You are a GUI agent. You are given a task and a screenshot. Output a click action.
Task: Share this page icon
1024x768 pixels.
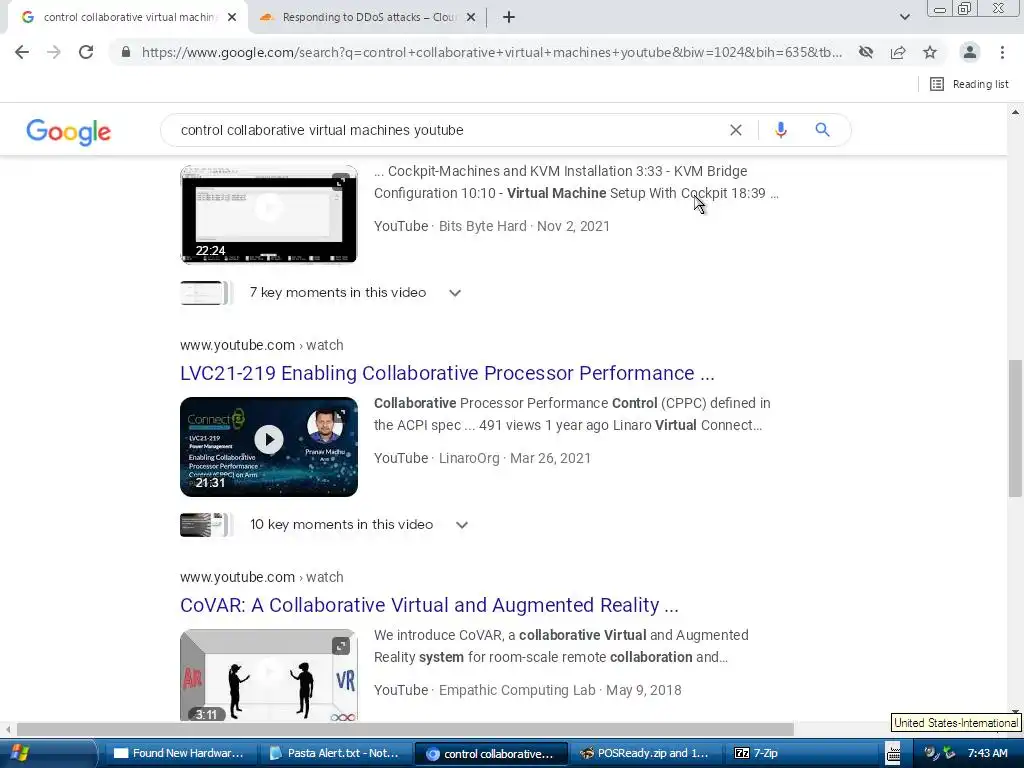click(898, 52)
